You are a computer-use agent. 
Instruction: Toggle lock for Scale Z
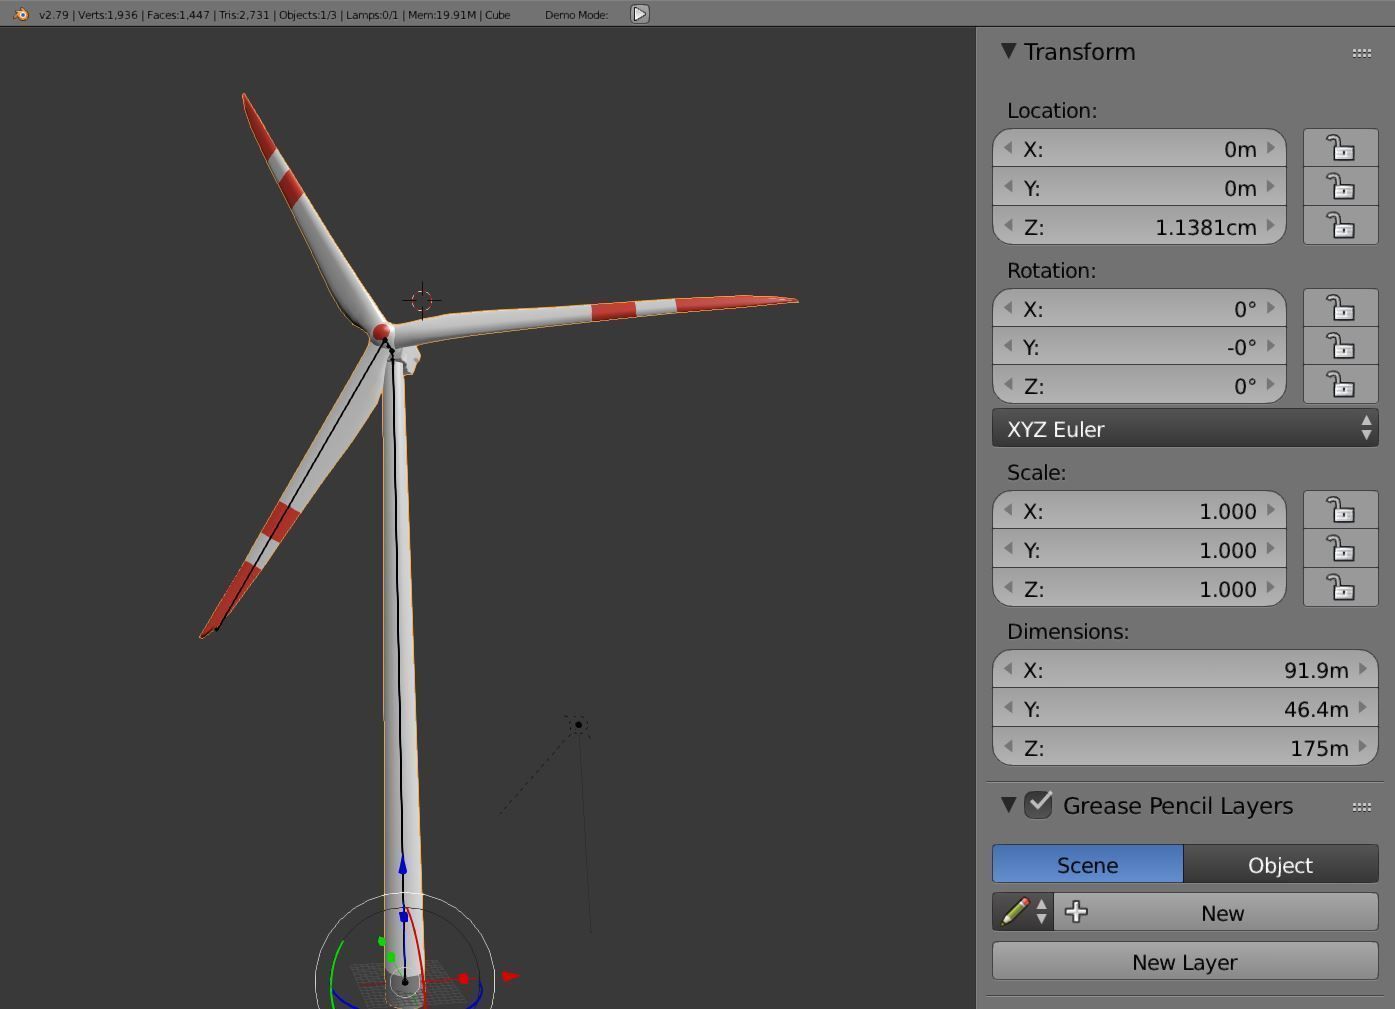(1341, 588)
